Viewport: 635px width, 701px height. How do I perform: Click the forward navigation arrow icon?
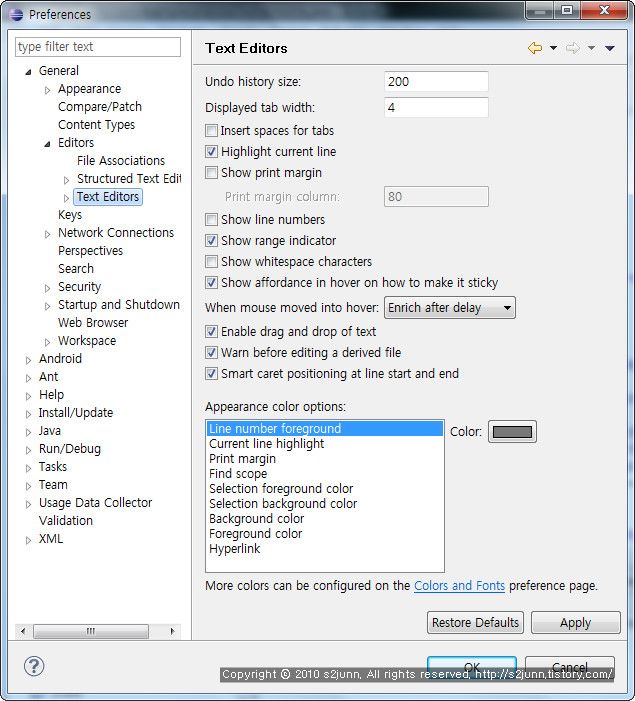tap(573, 48)
